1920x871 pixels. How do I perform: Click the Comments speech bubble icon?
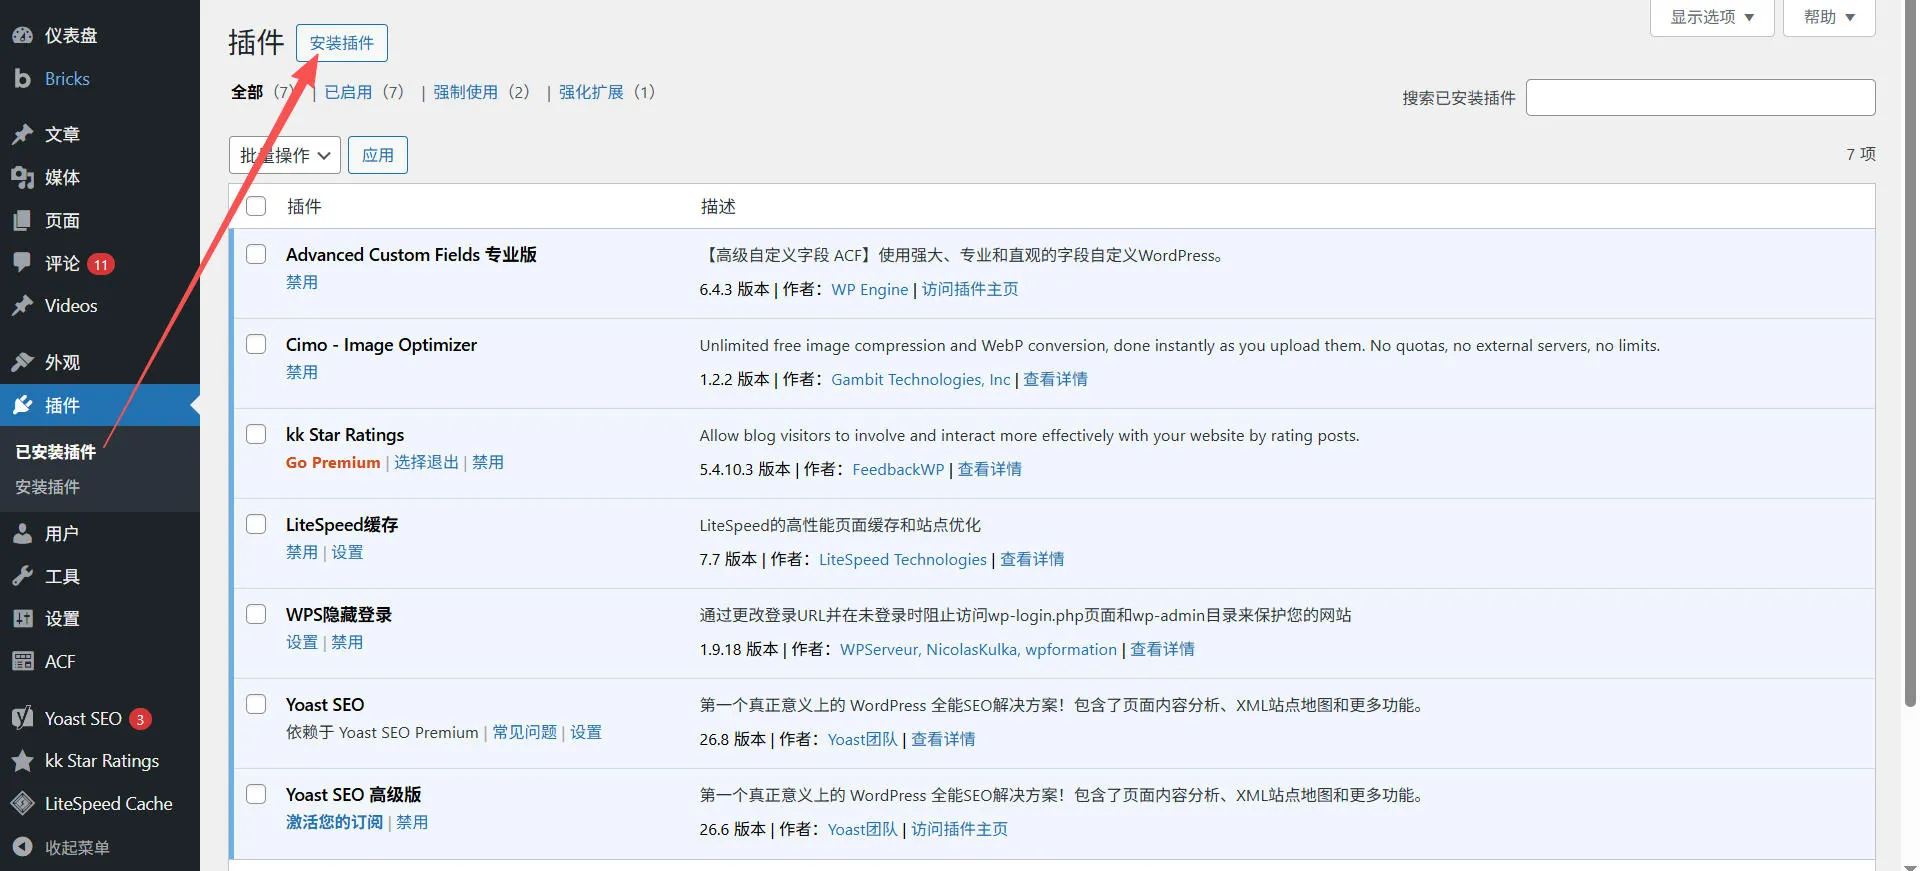[23, 262]
